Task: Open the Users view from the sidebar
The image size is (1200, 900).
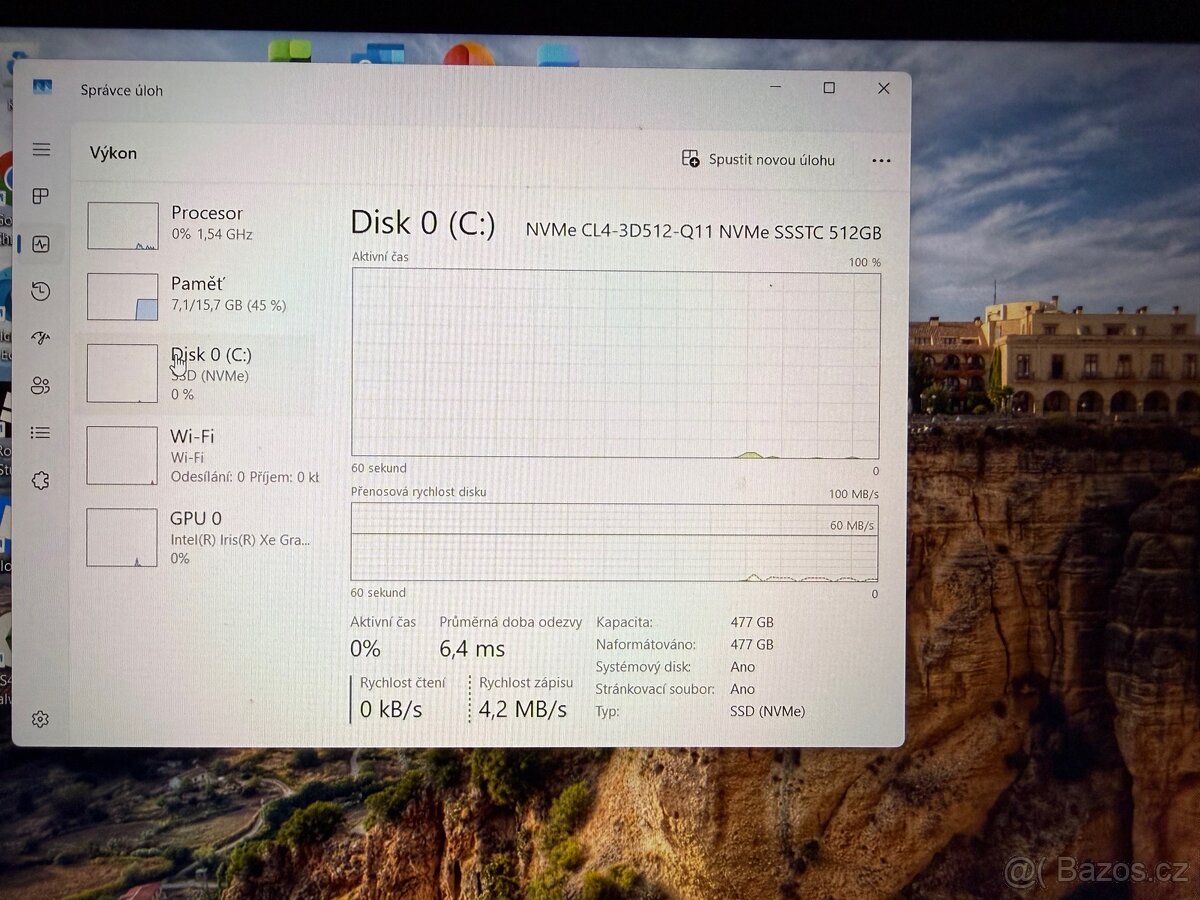Action: [x=41, y=385]
